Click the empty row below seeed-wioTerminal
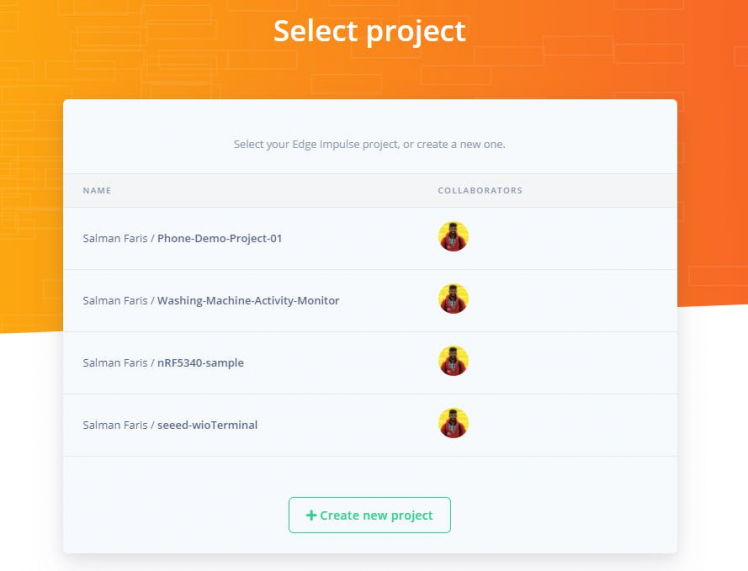 click(x=369, y=472)
